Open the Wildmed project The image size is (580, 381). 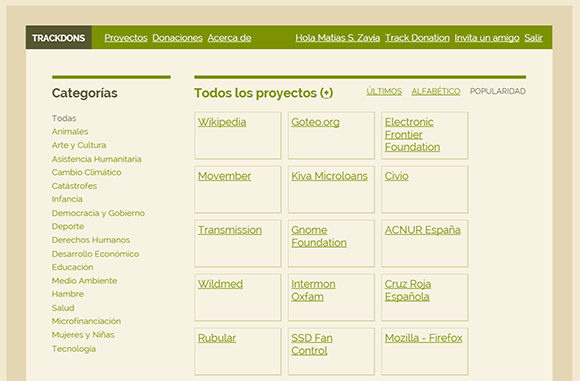[220, 284]
